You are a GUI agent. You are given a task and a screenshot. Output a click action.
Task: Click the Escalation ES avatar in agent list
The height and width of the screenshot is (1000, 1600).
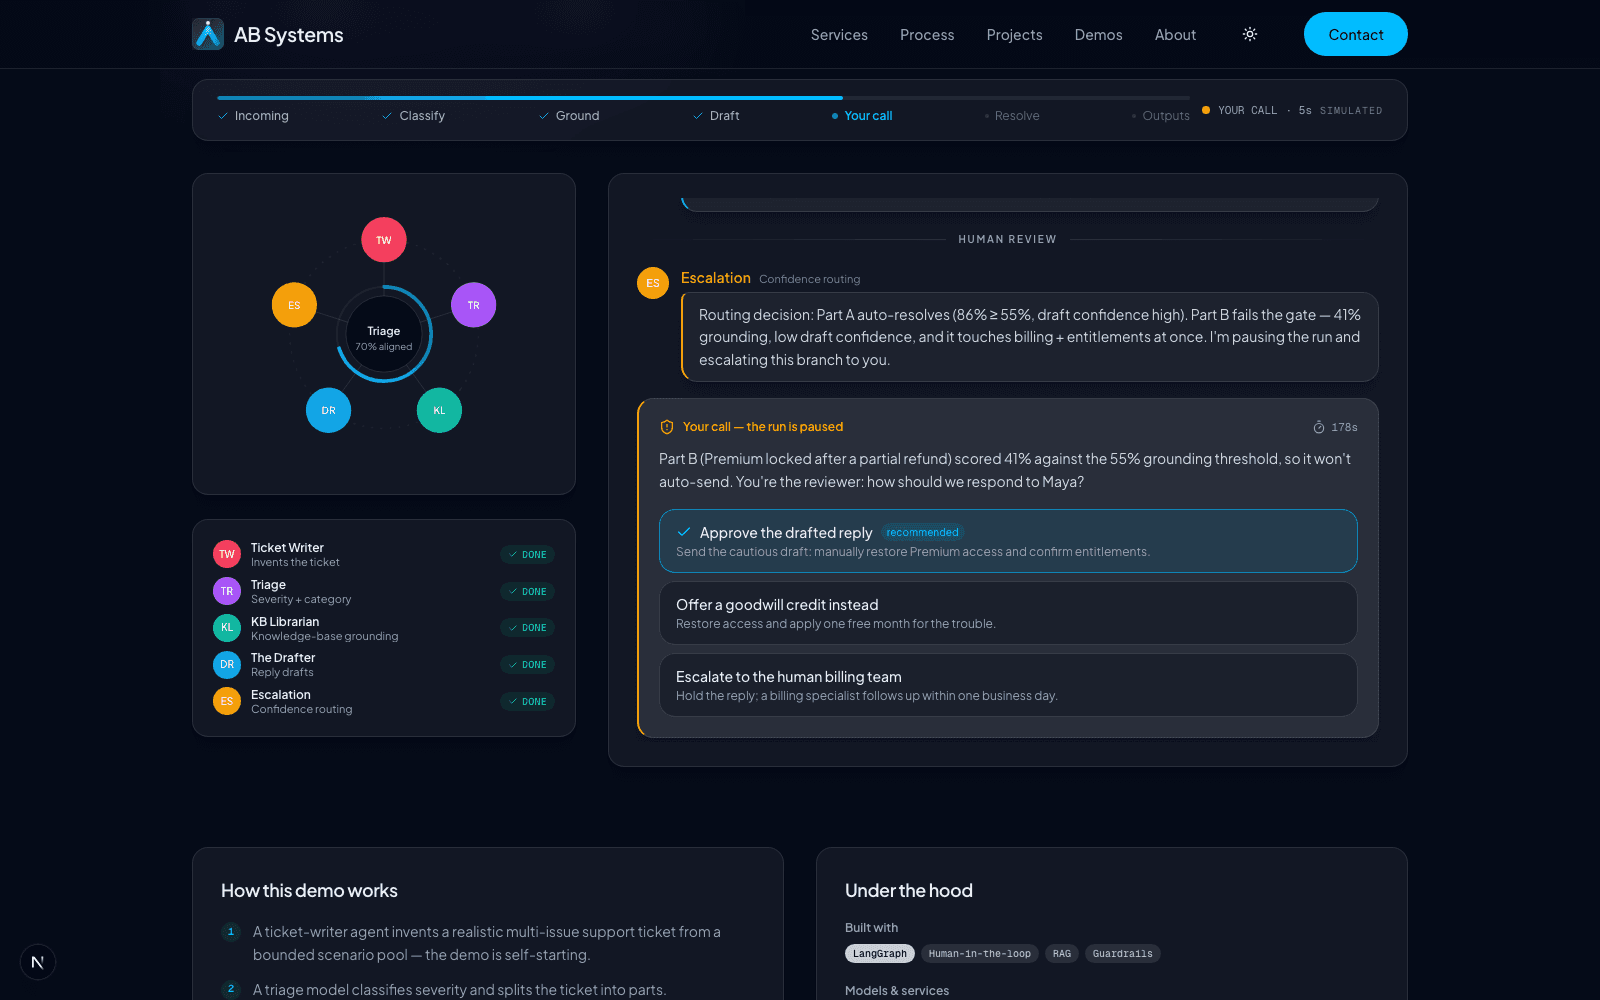227,701
